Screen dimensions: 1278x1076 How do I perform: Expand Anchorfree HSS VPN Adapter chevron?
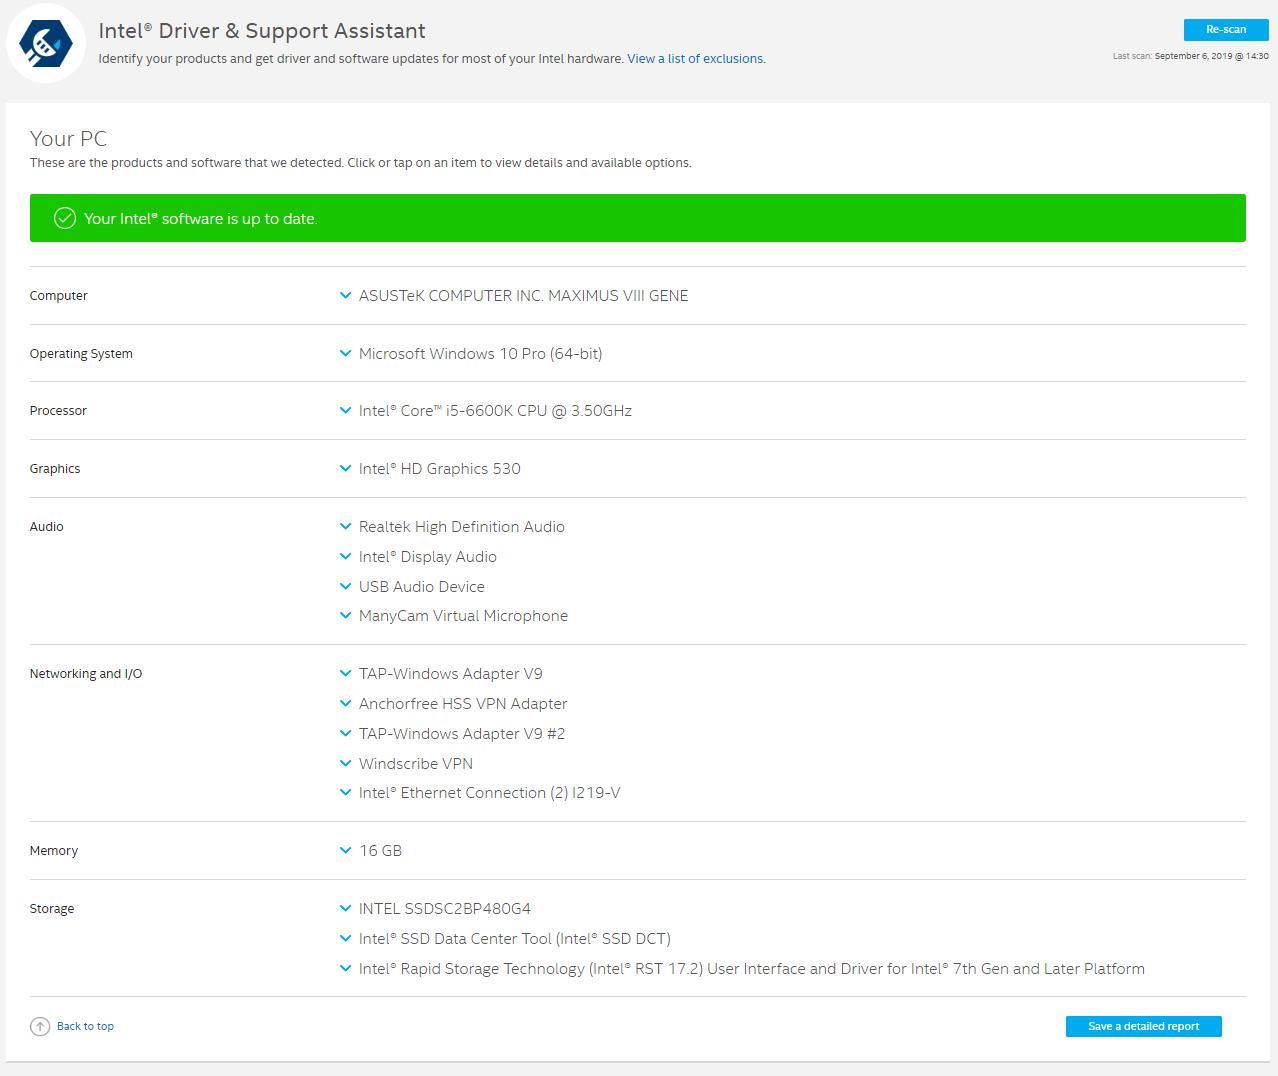345,704
